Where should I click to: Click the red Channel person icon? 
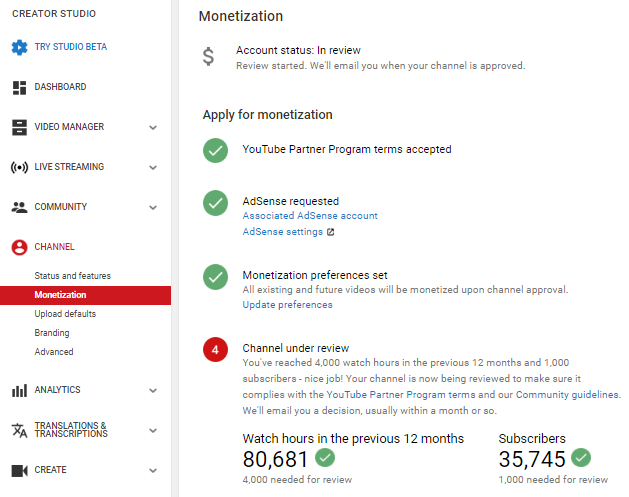(19, 247)
